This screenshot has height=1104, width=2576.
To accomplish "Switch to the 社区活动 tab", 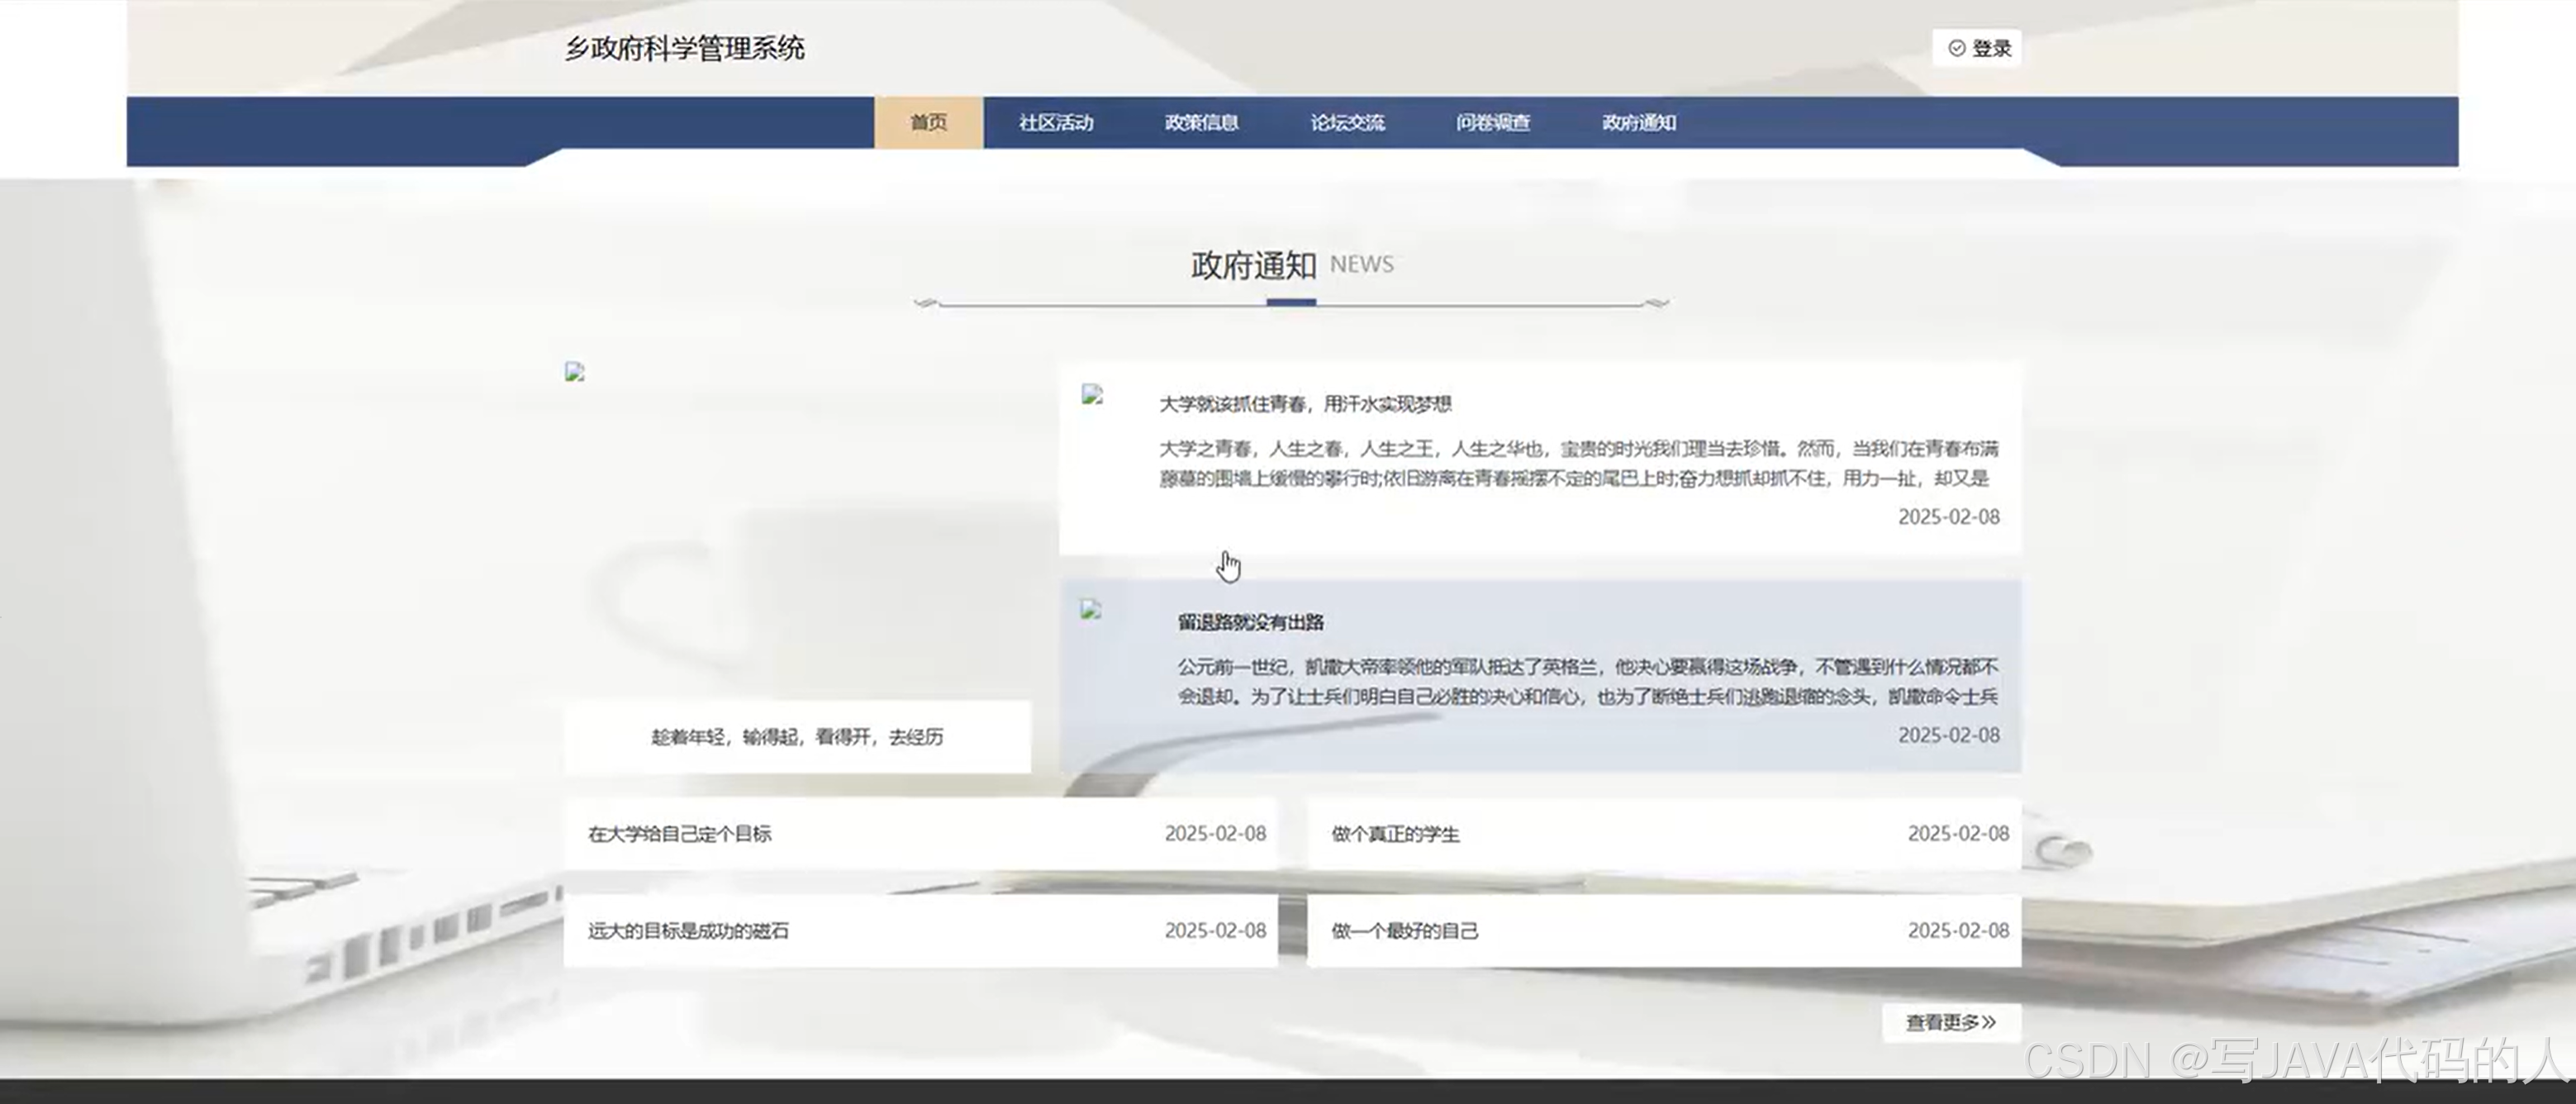I will click(1057, 122).
